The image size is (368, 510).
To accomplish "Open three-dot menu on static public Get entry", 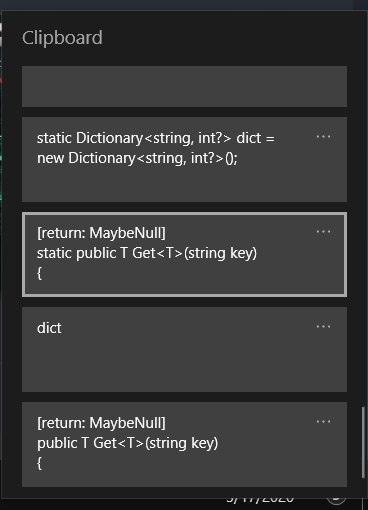I will [x=323, y=232].
